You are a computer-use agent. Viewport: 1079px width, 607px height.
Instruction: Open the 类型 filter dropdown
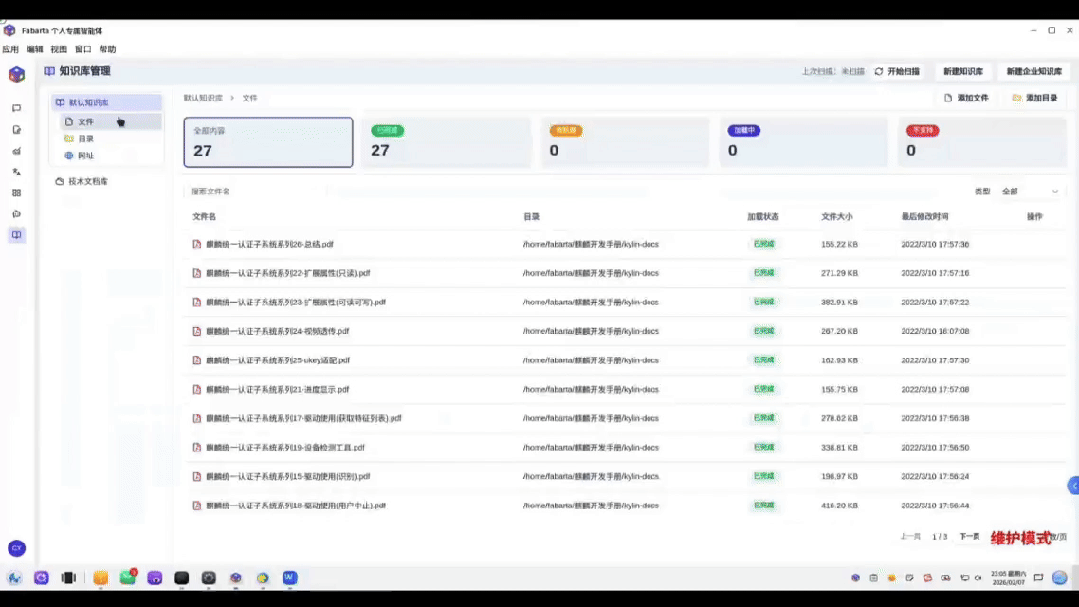pyautogui.click(x=1030, y=191)
